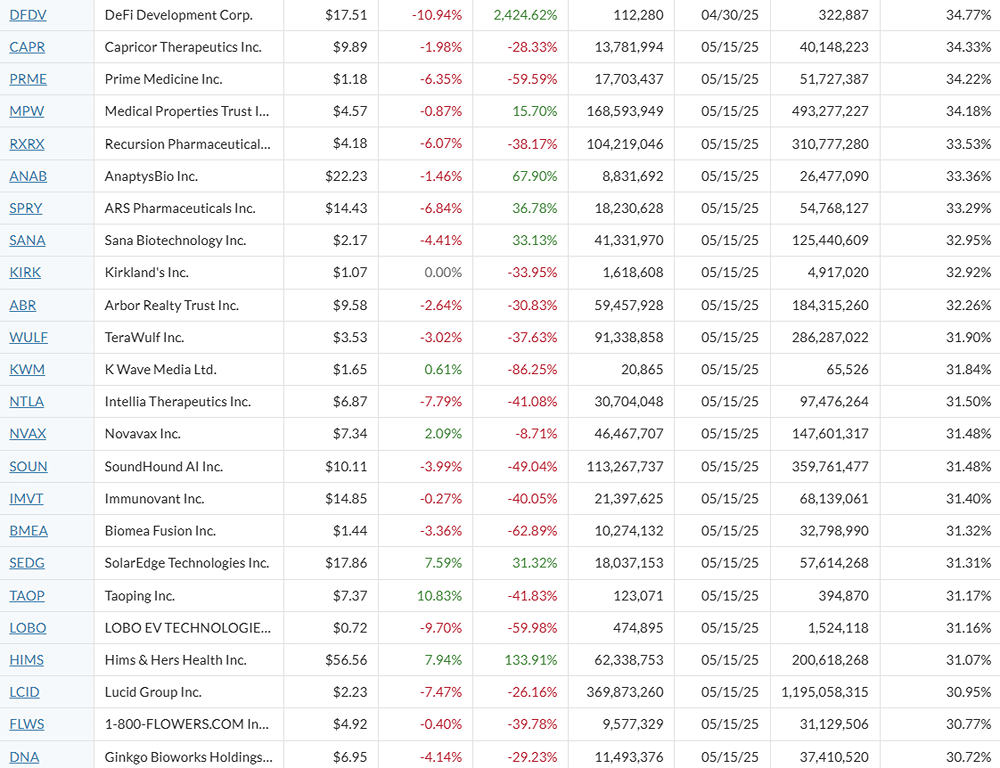Click the CAPR stock symbol

27,47
